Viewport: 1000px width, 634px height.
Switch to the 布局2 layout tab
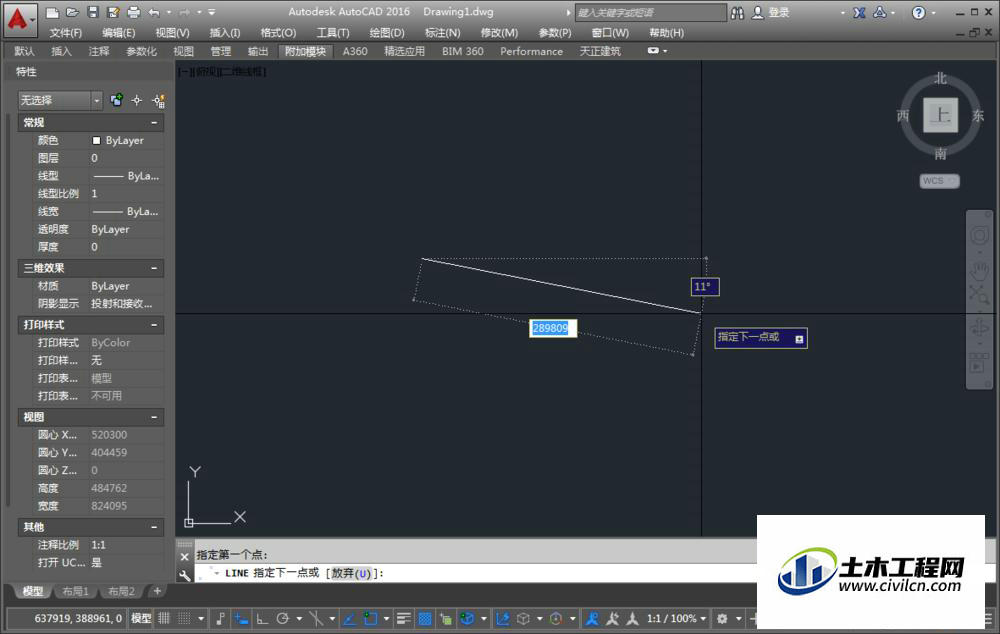tap(121, 592)
